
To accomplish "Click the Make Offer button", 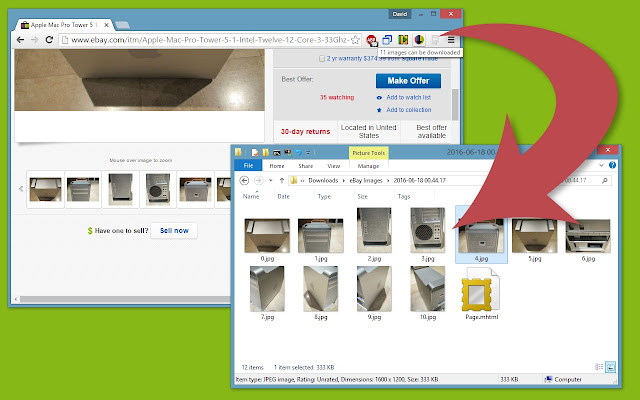I will [408, 81].
